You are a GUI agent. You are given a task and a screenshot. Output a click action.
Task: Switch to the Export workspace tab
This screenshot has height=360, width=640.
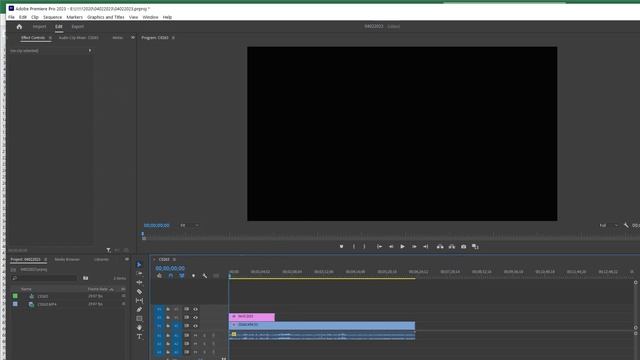point(78,27)
